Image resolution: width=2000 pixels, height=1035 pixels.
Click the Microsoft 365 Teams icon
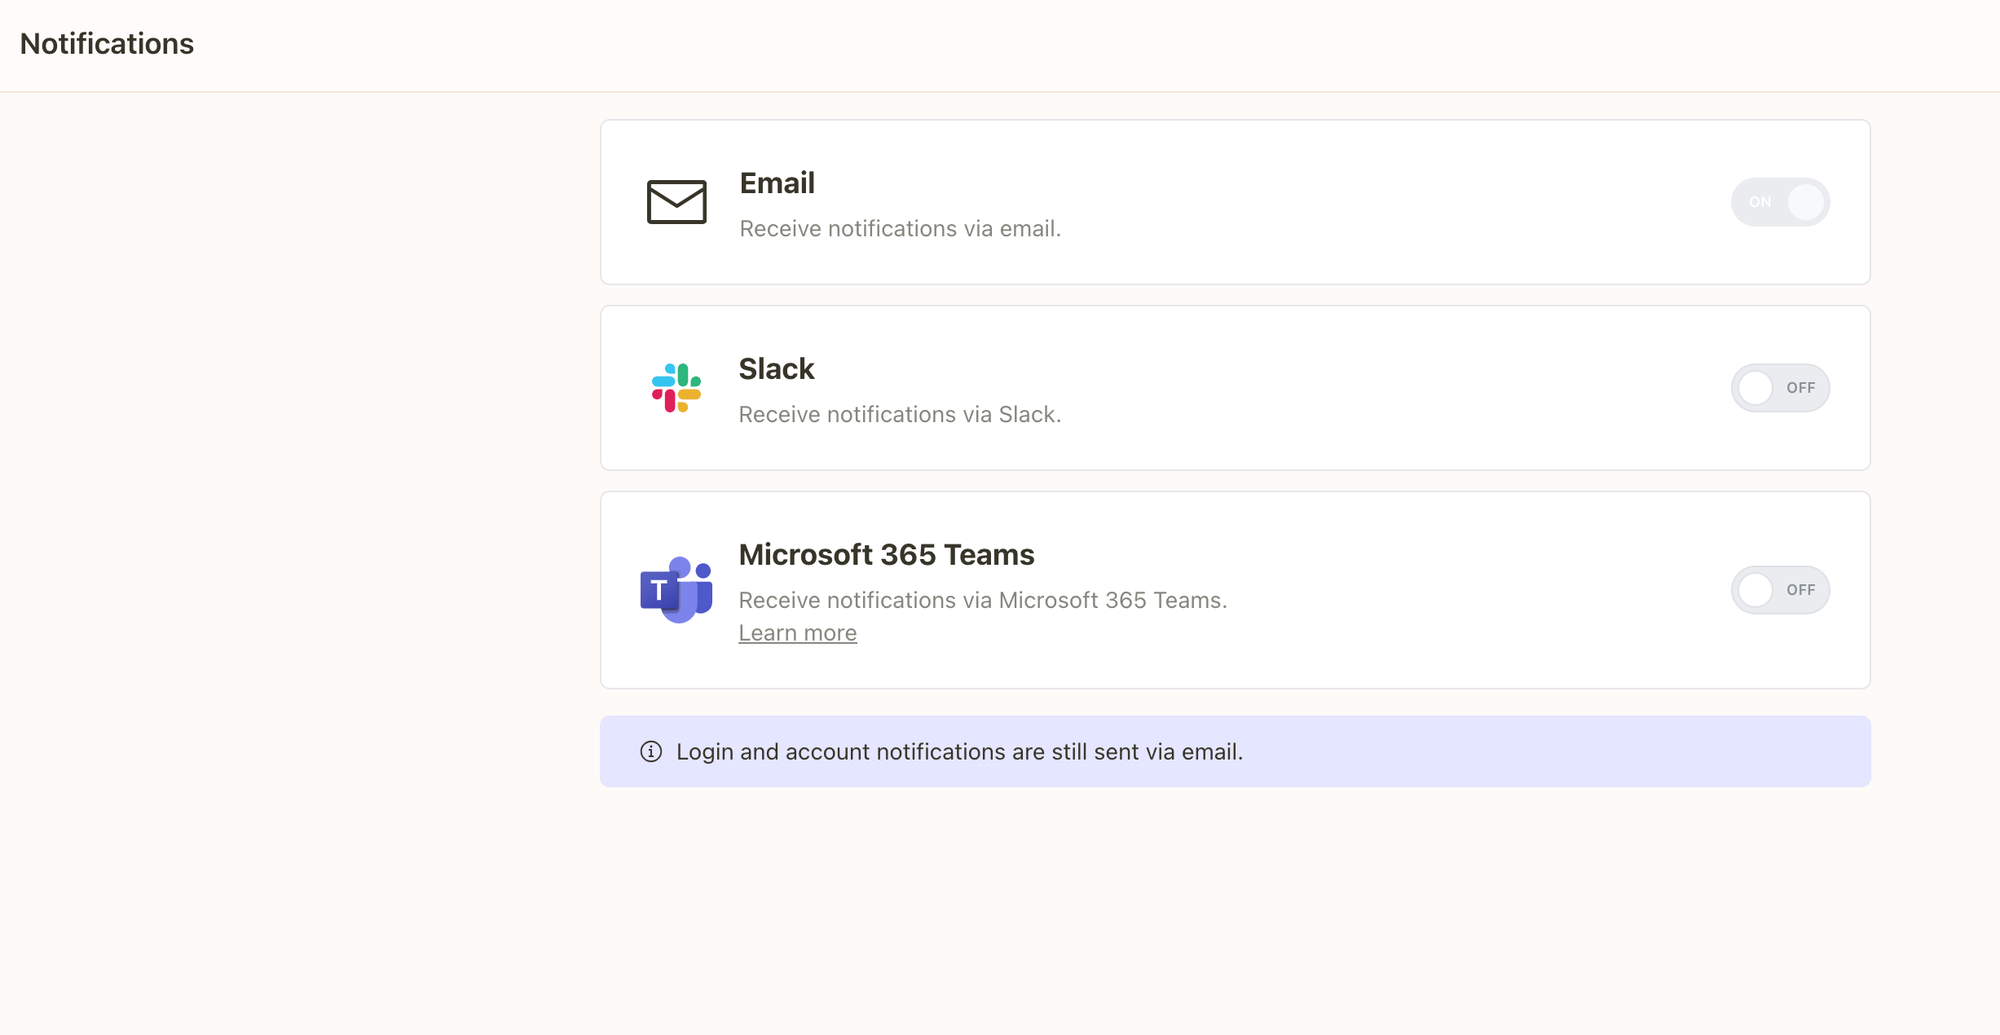[x=675, y=589]
